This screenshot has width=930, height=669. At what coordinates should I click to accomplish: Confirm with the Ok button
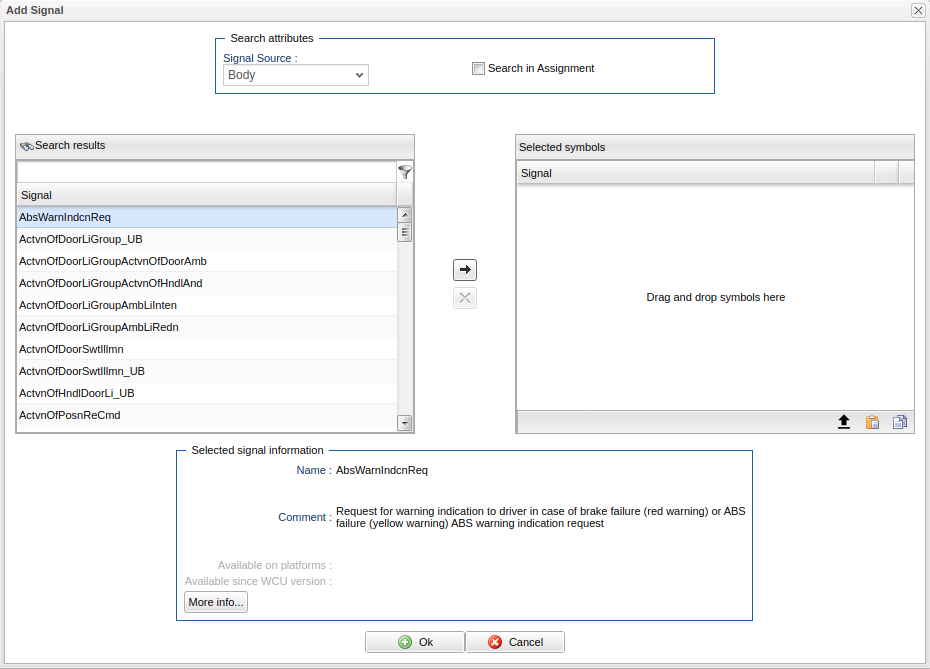click(x=415, y=642)
